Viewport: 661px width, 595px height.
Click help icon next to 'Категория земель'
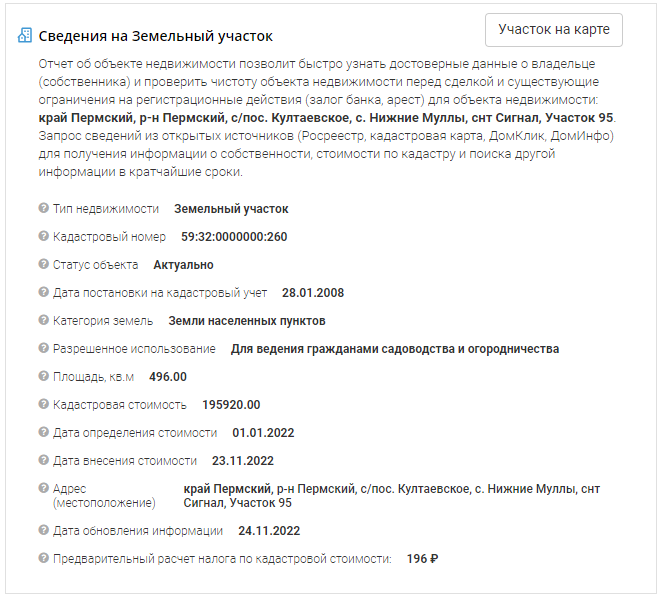pos(43,321)
